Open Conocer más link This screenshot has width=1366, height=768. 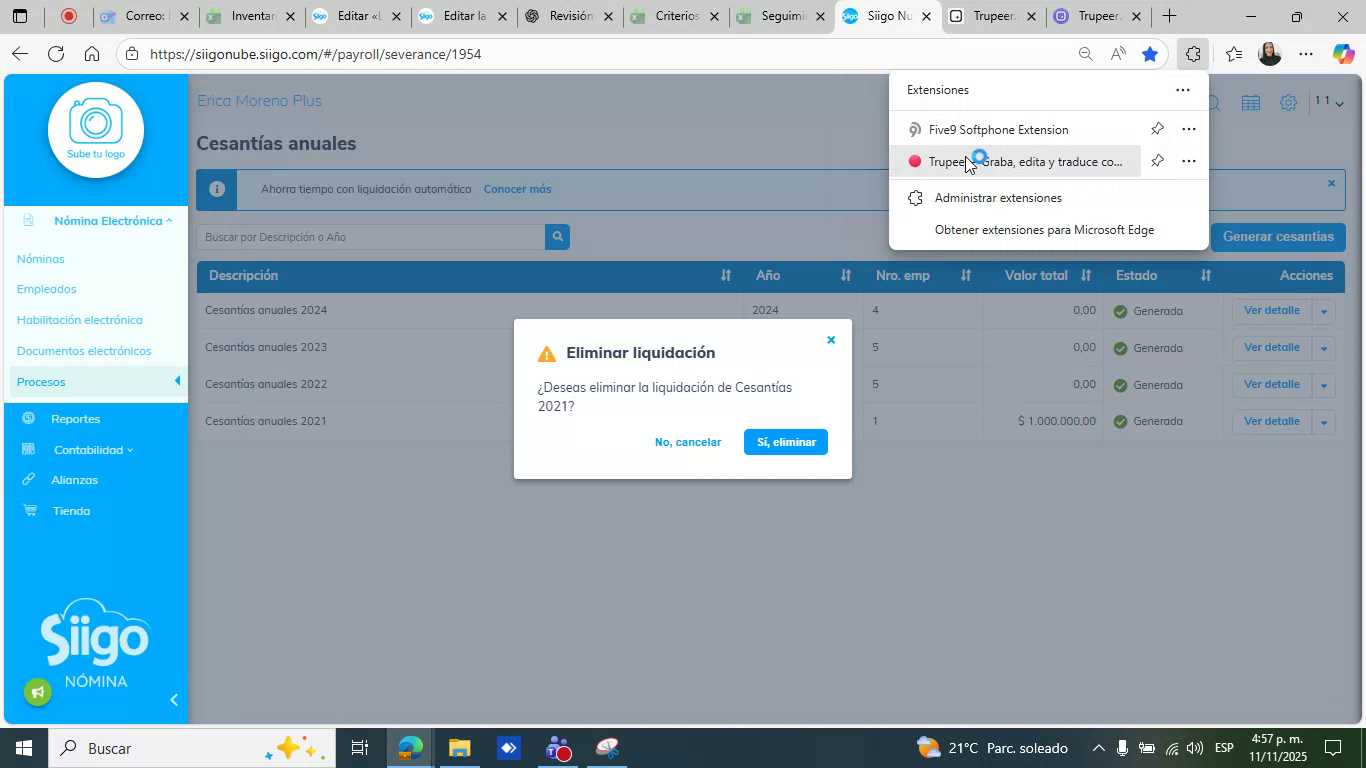point(517,189)
